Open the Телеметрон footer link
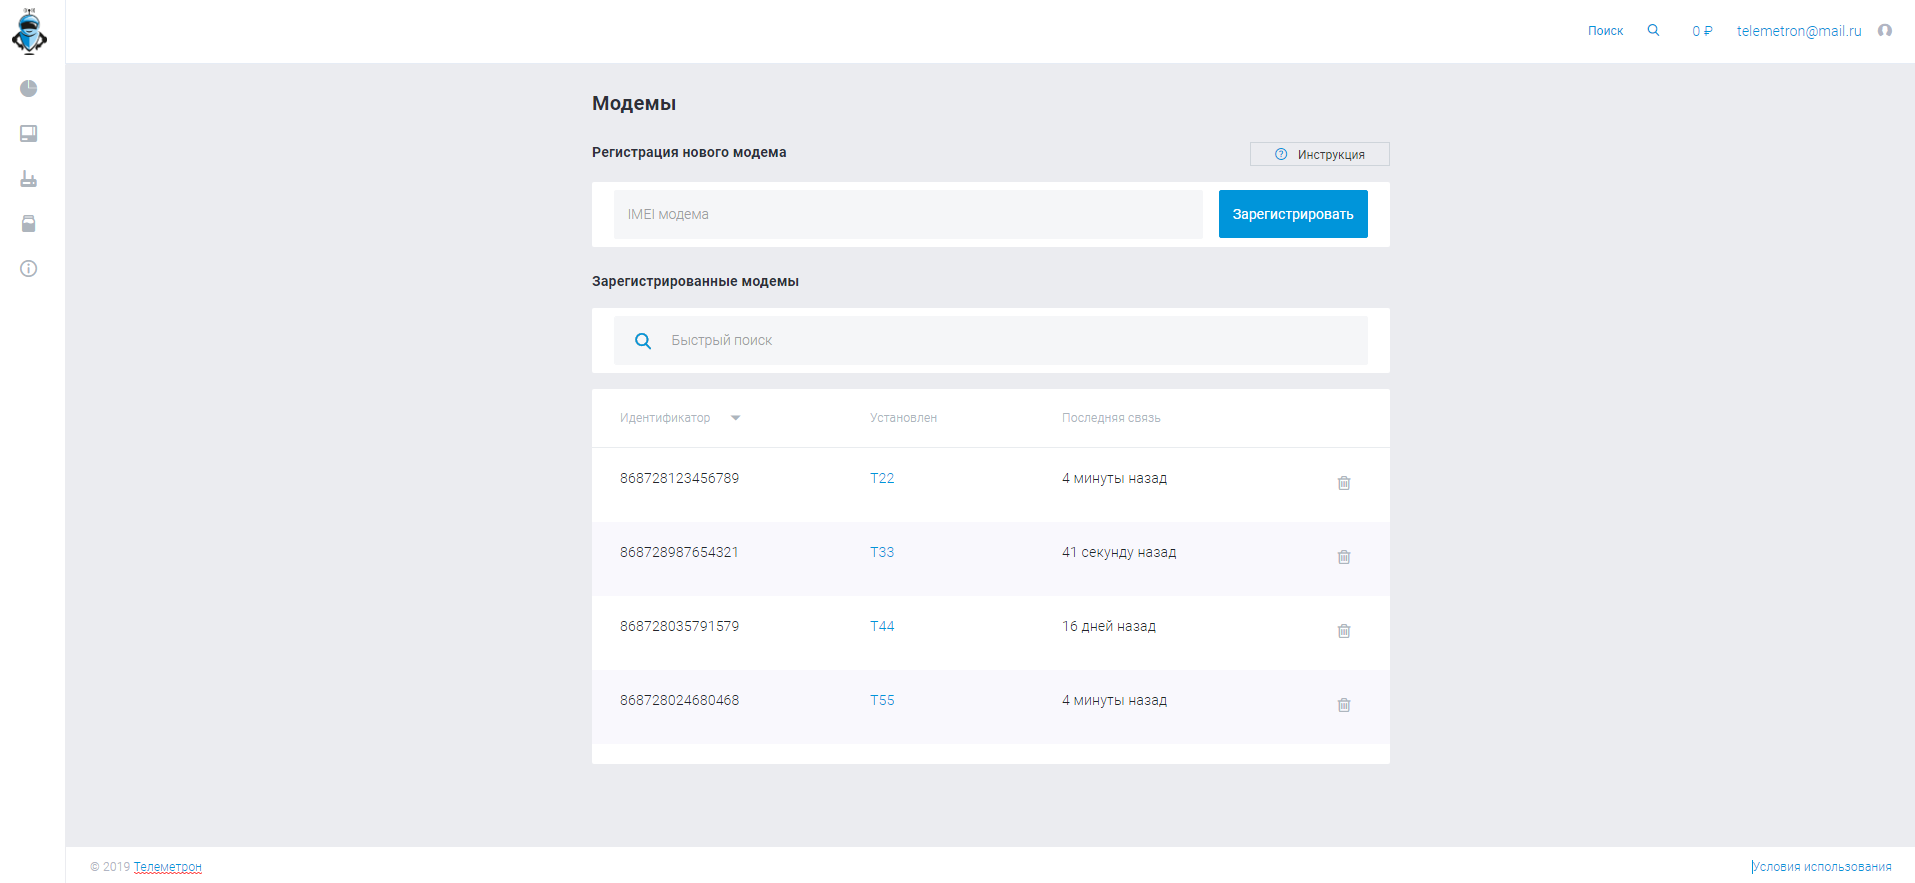 coord(168,867)
